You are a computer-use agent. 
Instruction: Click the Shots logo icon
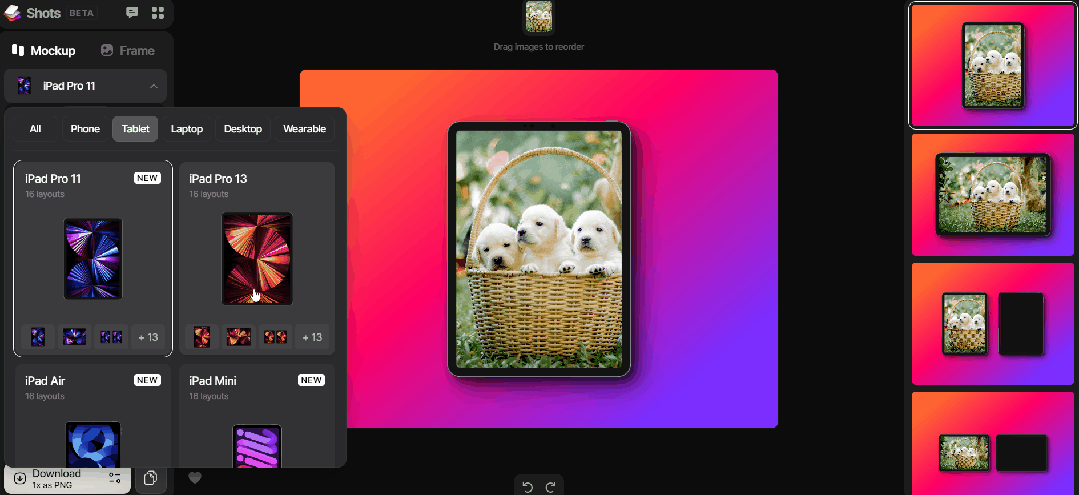pyautogui.click(x=12, y=13)
